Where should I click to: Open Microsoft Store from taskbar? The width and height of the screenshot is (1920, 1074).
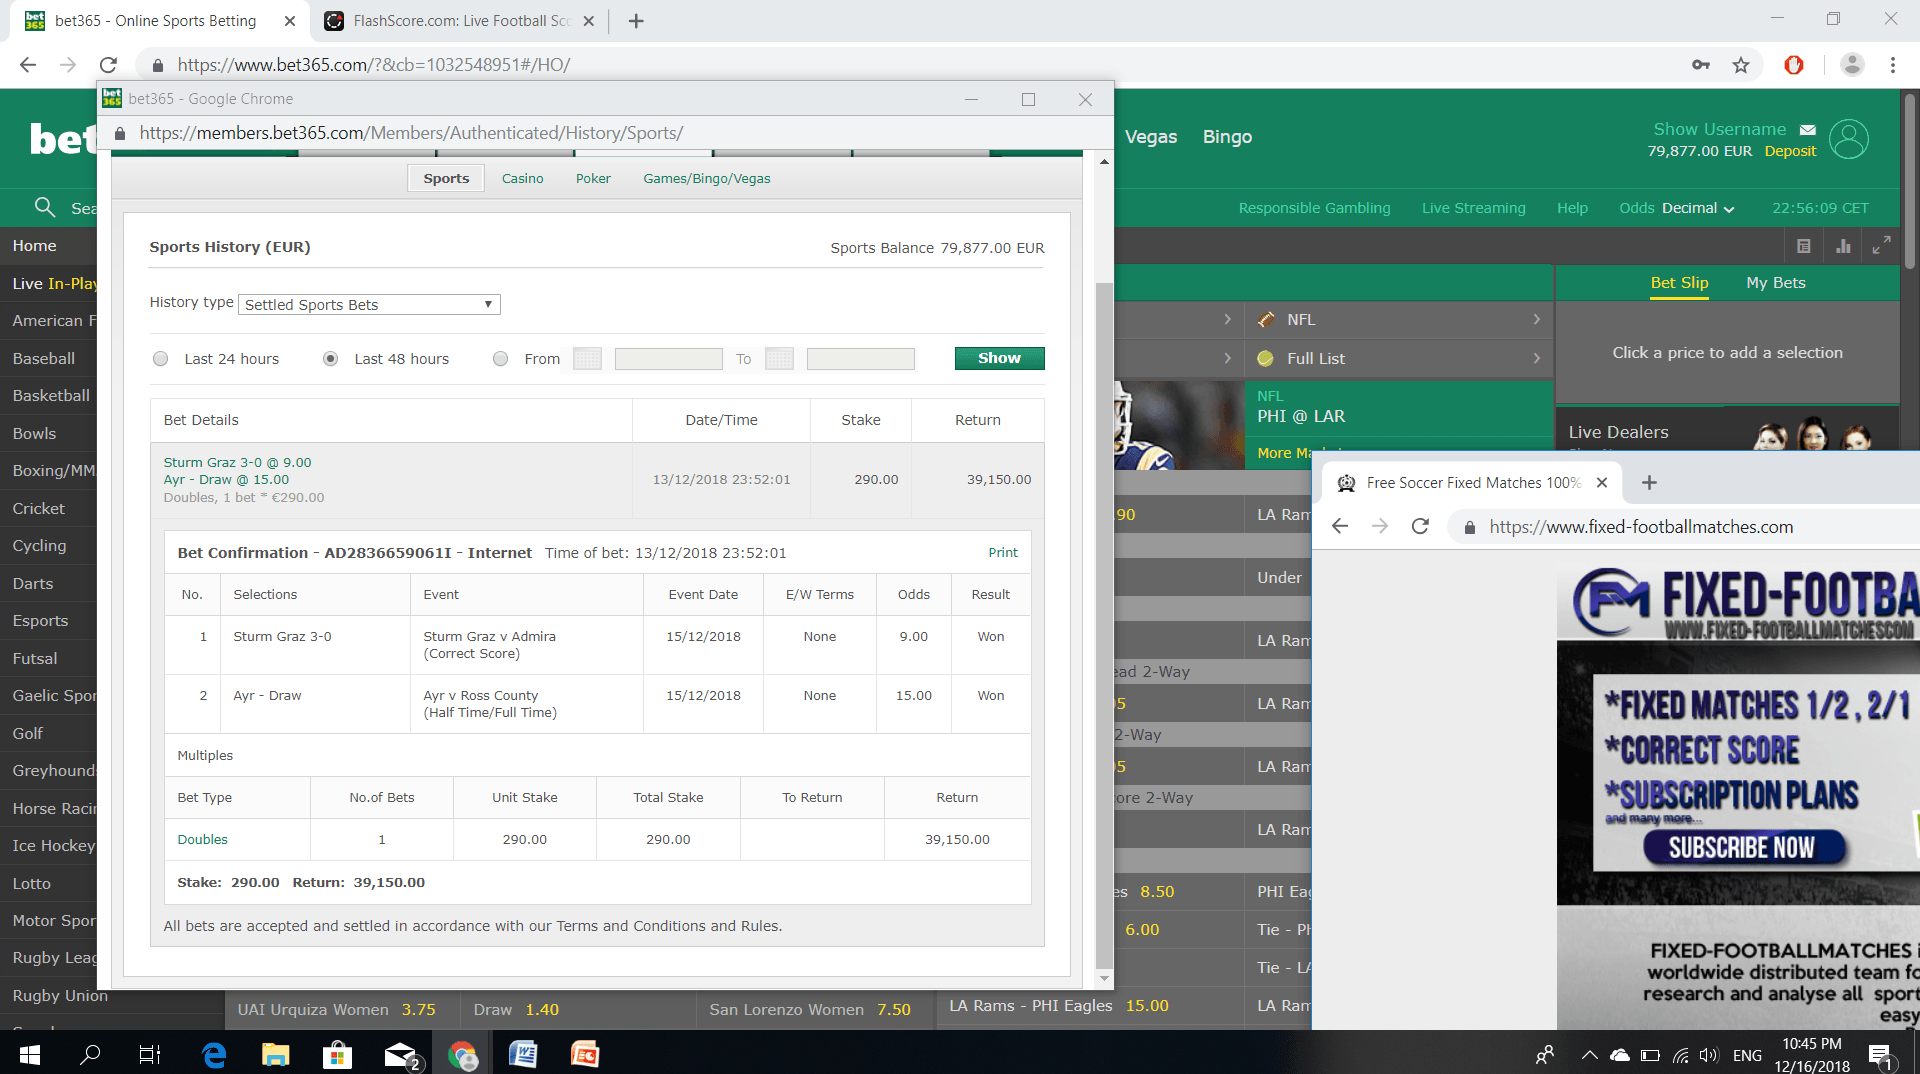click(337, 1054)
